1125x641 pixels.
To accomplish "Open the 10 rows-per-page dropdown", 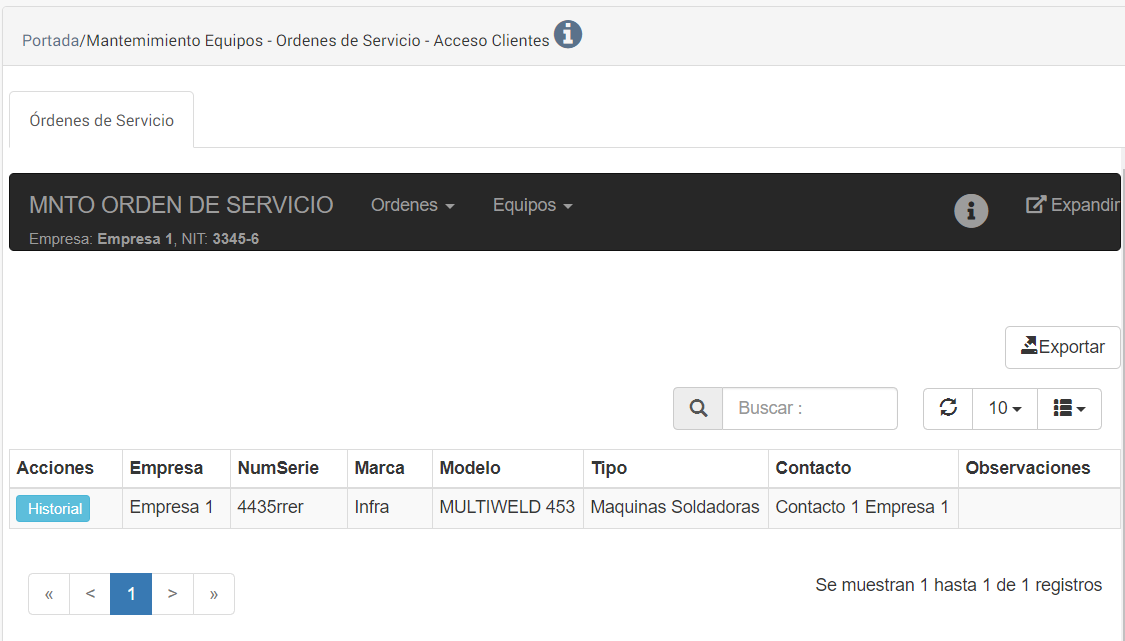I will [1004, 409].
